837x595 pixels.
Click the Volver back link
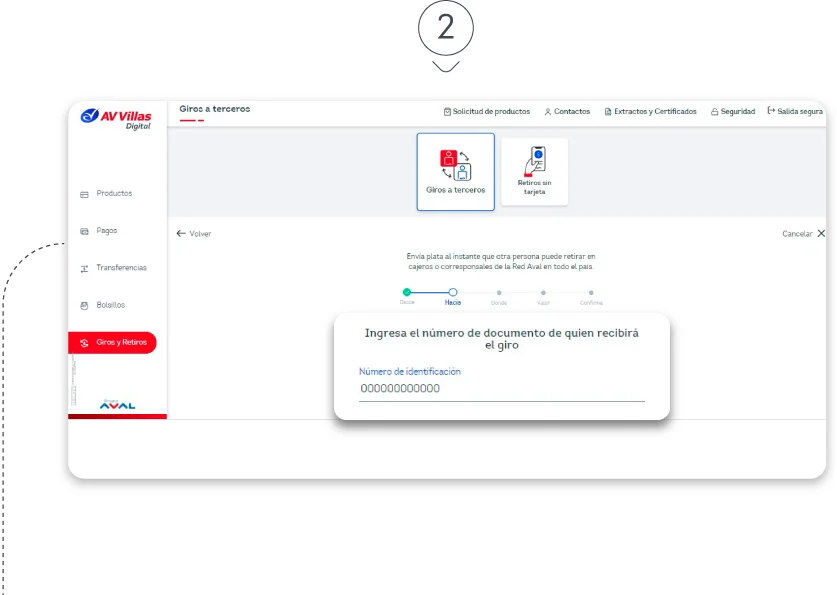[x=193, y=233]
